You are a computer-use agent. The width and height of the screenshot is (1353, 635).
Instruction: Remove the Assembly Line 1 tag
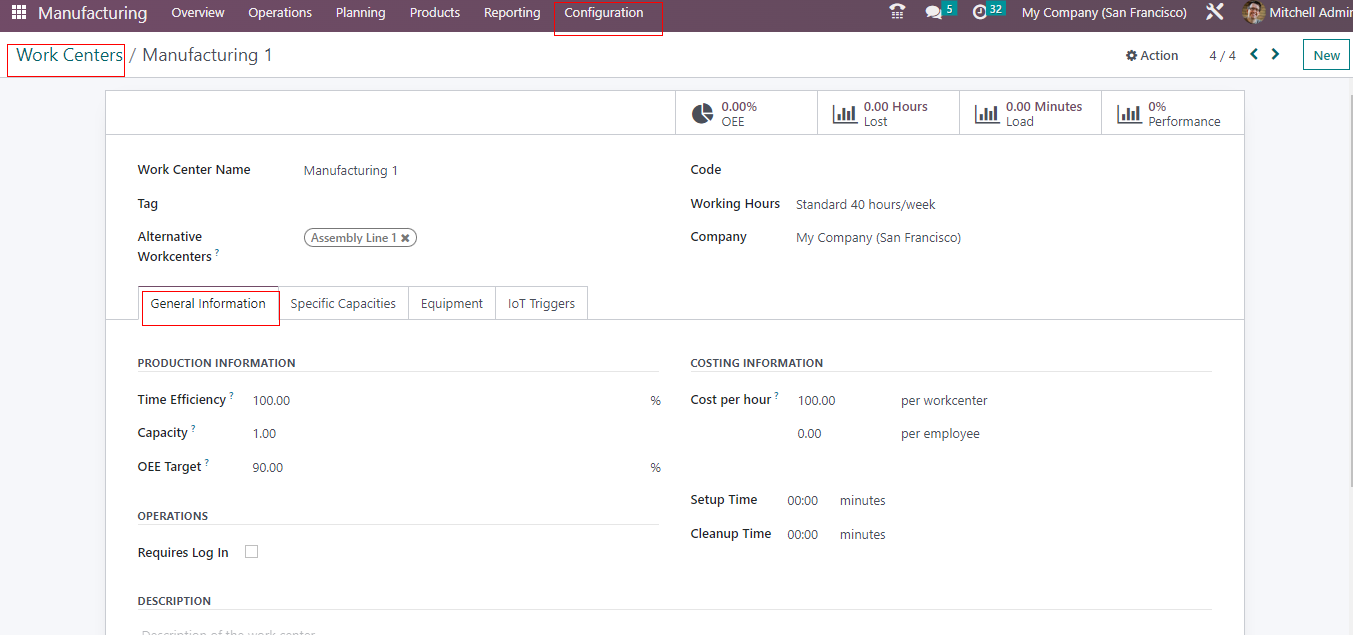click(405, 238)
